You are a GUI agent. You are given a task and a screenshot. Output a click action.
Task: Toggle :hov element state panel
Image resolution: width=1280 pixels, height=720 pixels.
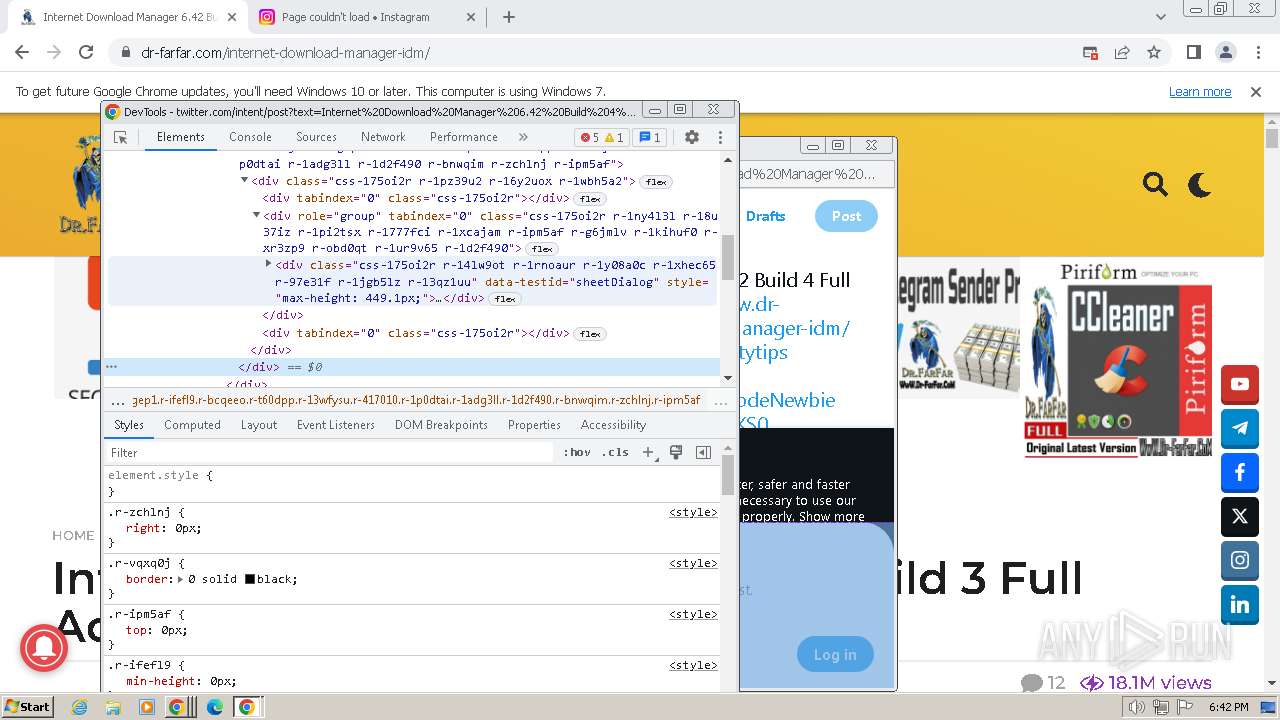(577, 453)
